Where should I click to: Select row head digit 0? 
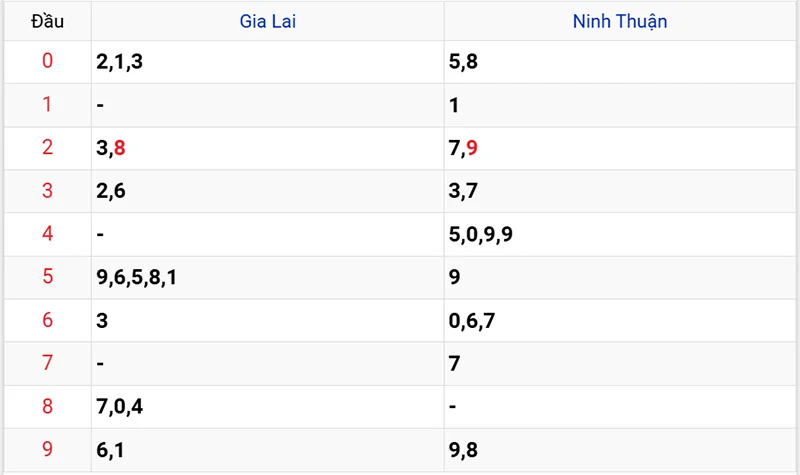click(47, 61)
